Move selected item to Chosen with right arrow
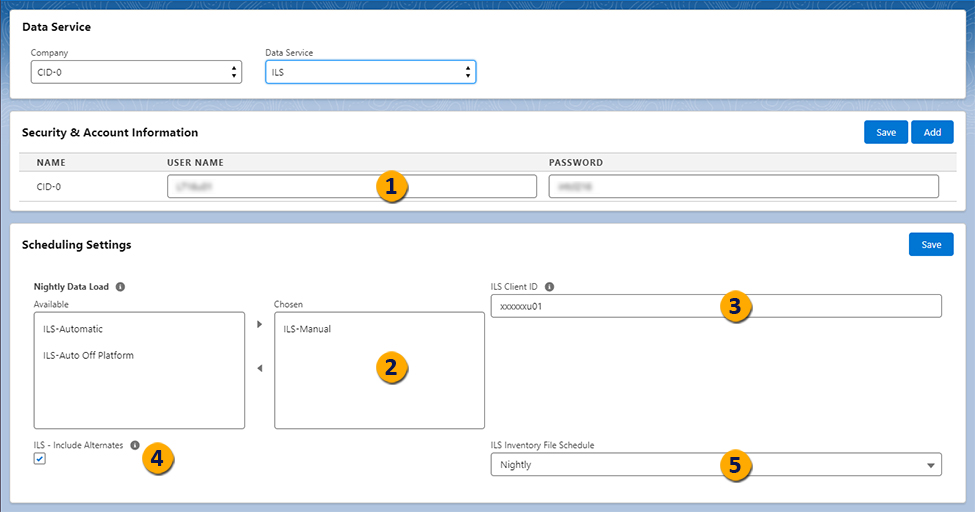This screenshot has height=512, width=975. 259,324
